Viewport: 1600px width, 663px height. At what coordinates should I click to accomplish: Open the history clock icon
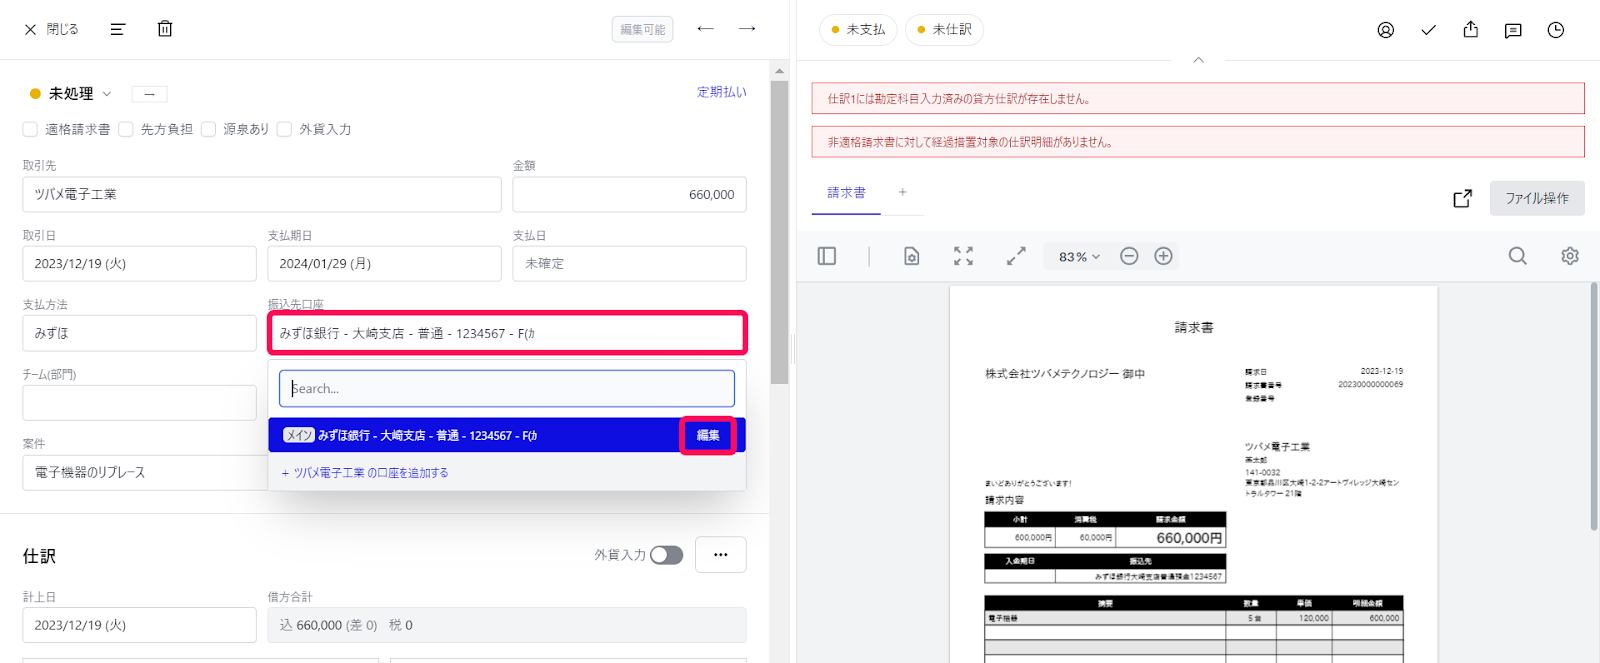point(1556,30)
